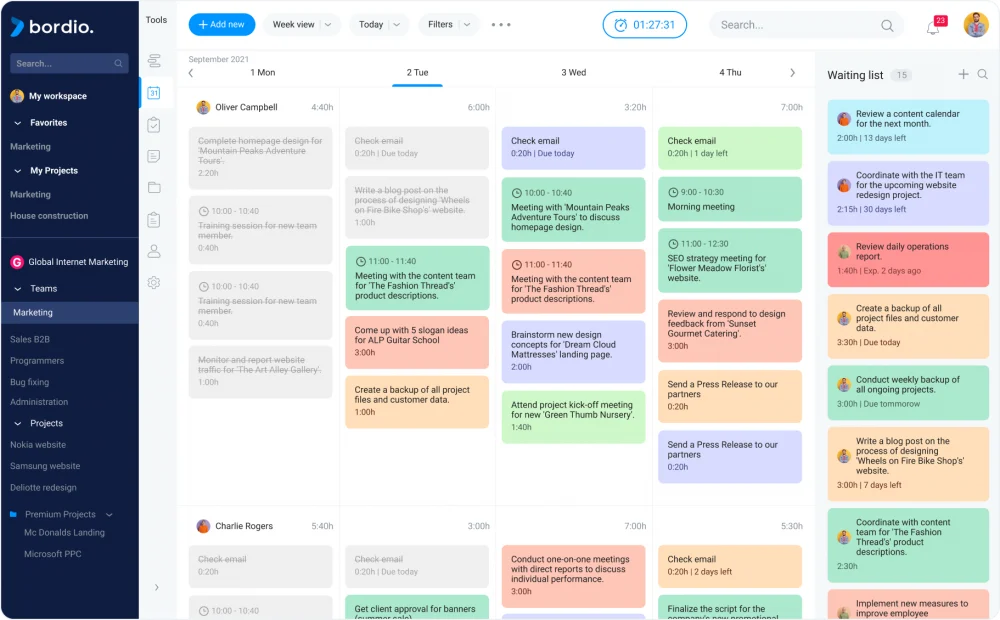This screenshot has height=620, width=1000.
Task: Open Global Internet Marketing workspace
Action: pos(70,262)
